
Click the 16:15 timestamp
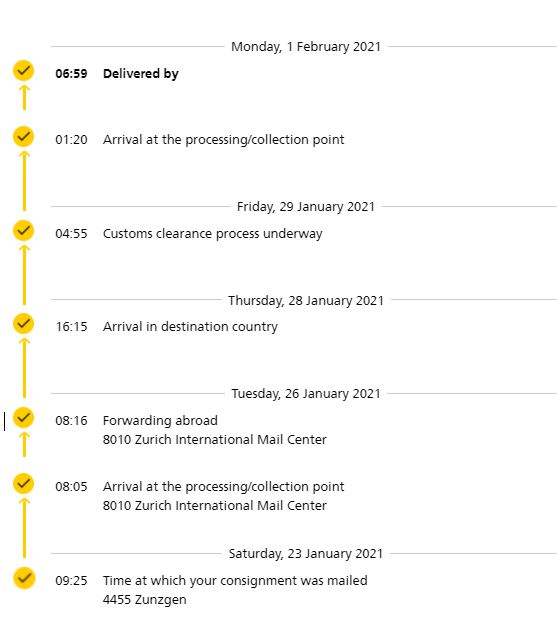(71, 327)
